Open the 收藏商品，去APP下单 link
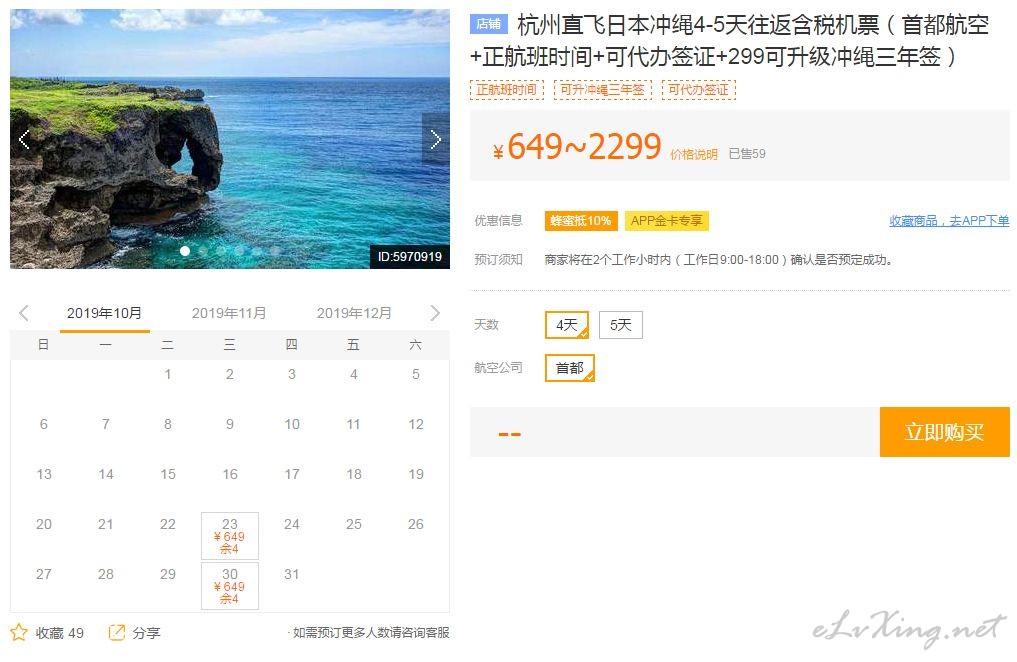Screen dimensions: 1017x662 (949, 221)
